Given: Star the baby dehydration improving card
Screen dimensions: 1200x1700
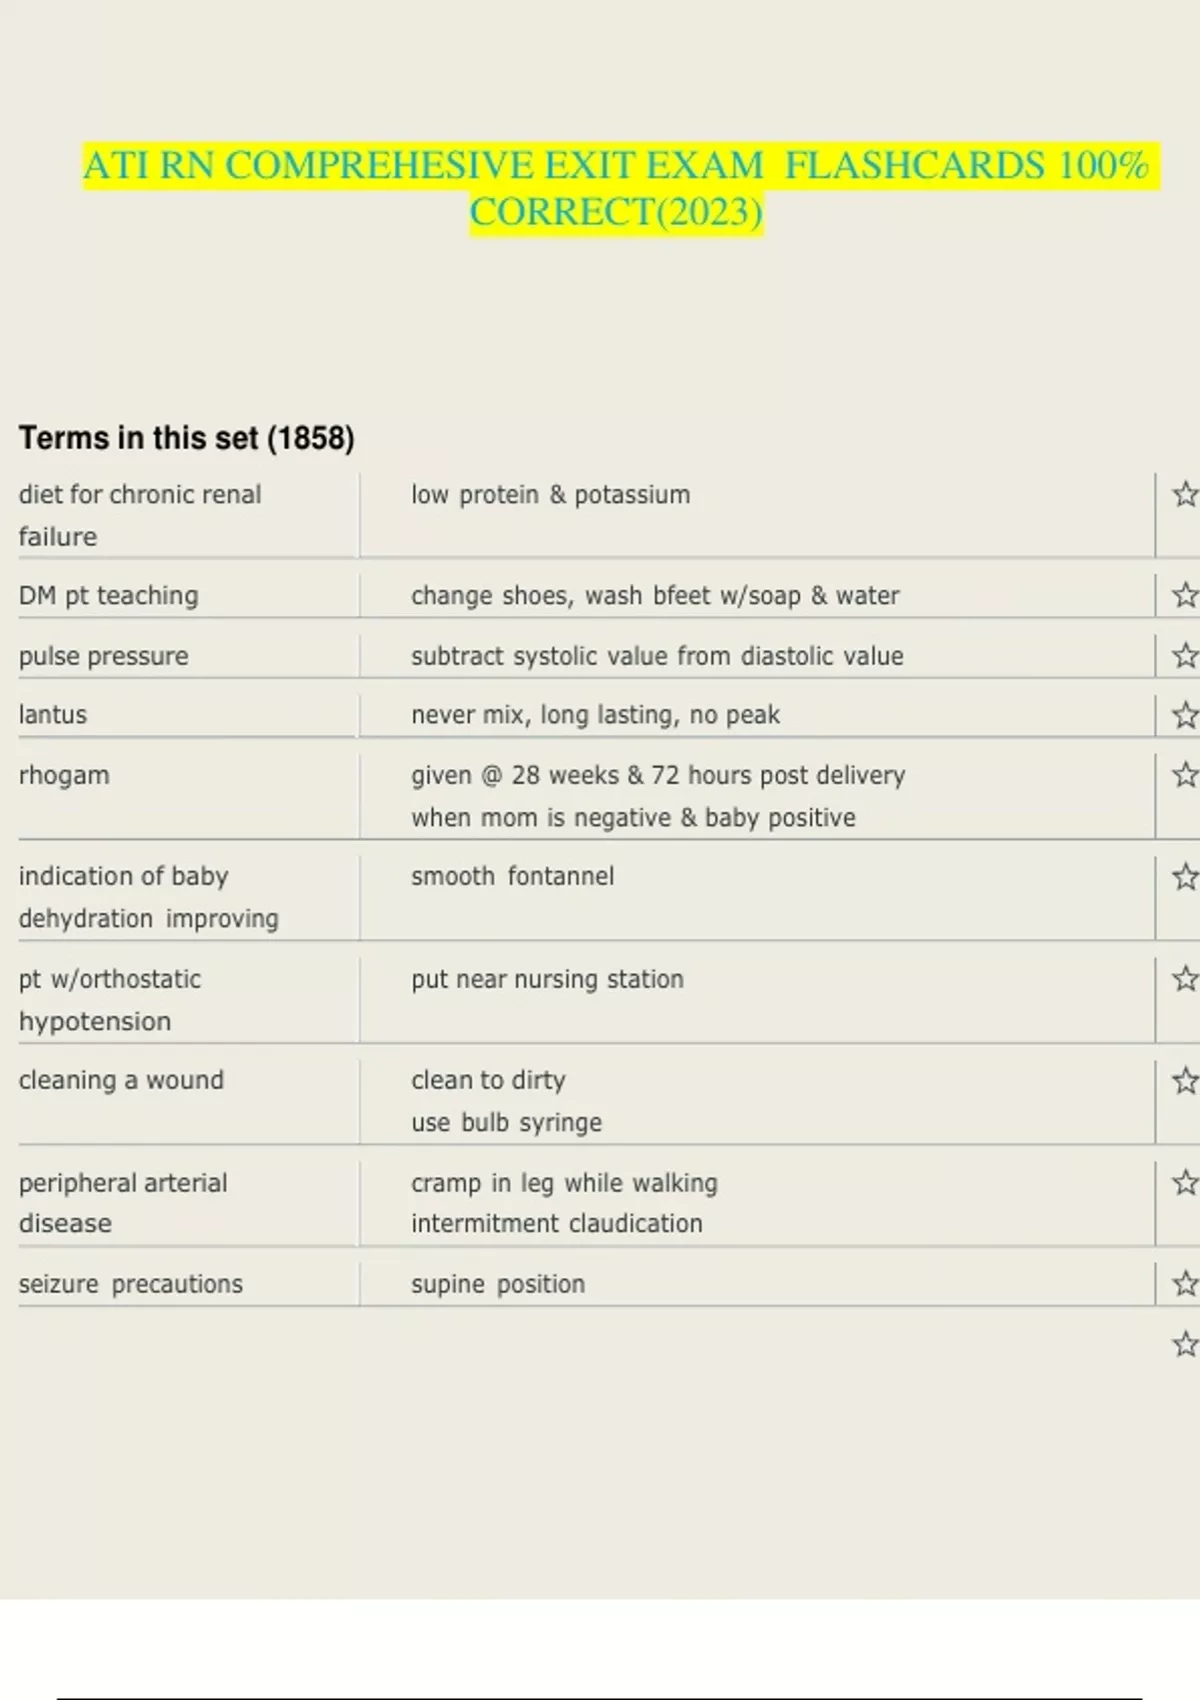Looking at the screenshot, I should pos(1185,877).
